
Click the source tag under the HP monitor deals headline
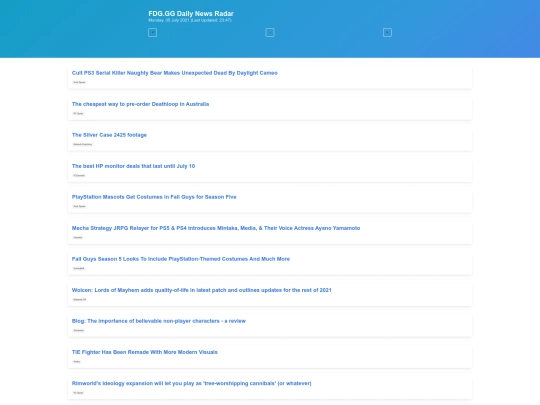[79, 175]
